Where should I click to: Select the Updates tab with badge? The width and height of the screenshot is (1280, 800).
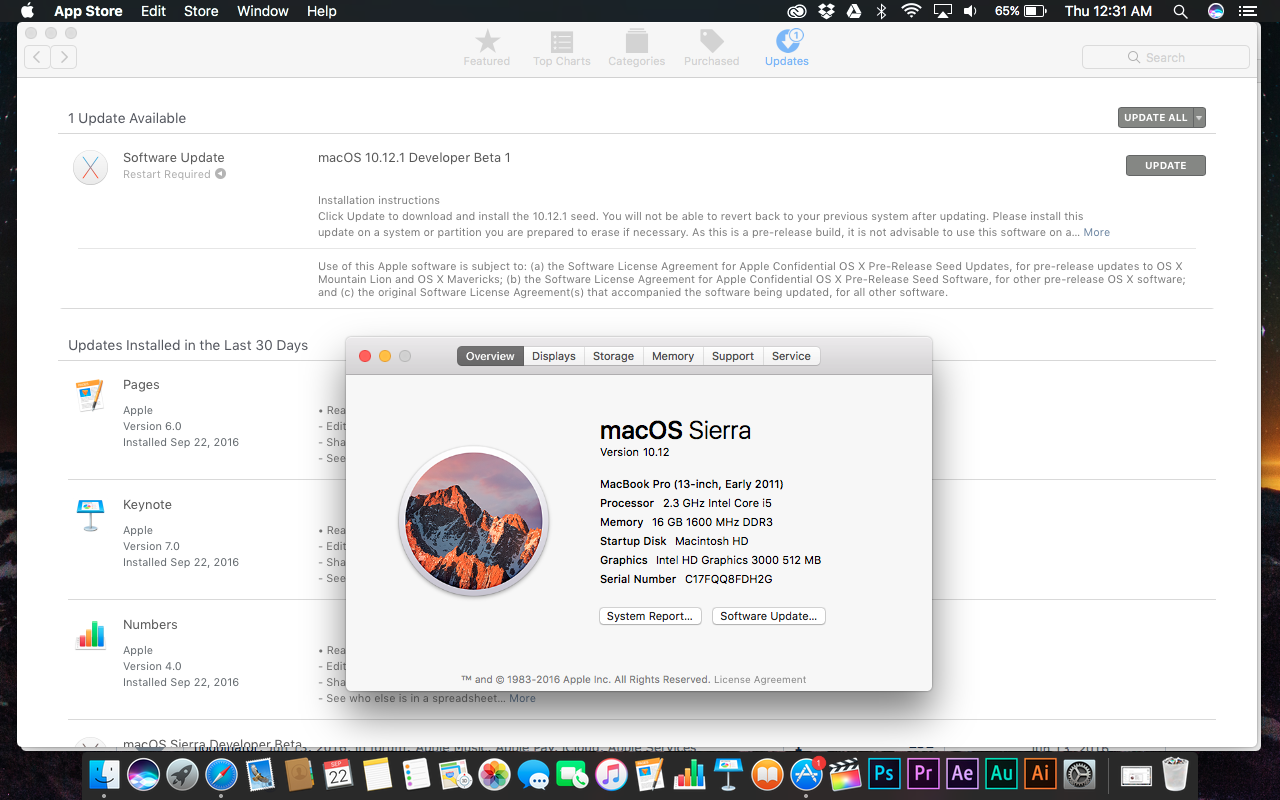787,47
